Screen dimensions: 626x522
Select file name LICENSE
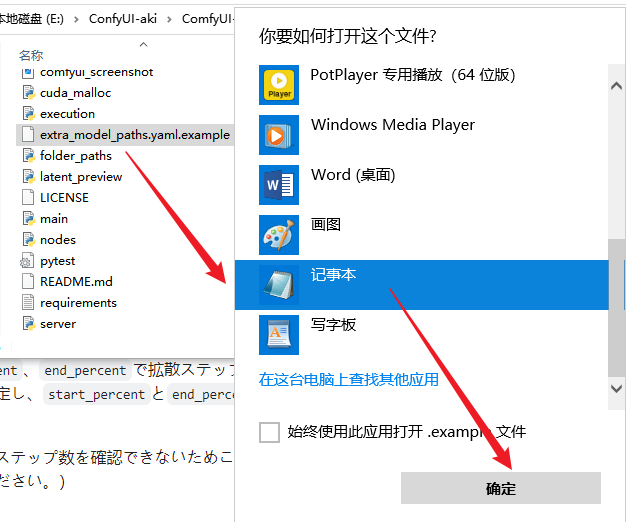pyautogui.click(x=64, y=198)
